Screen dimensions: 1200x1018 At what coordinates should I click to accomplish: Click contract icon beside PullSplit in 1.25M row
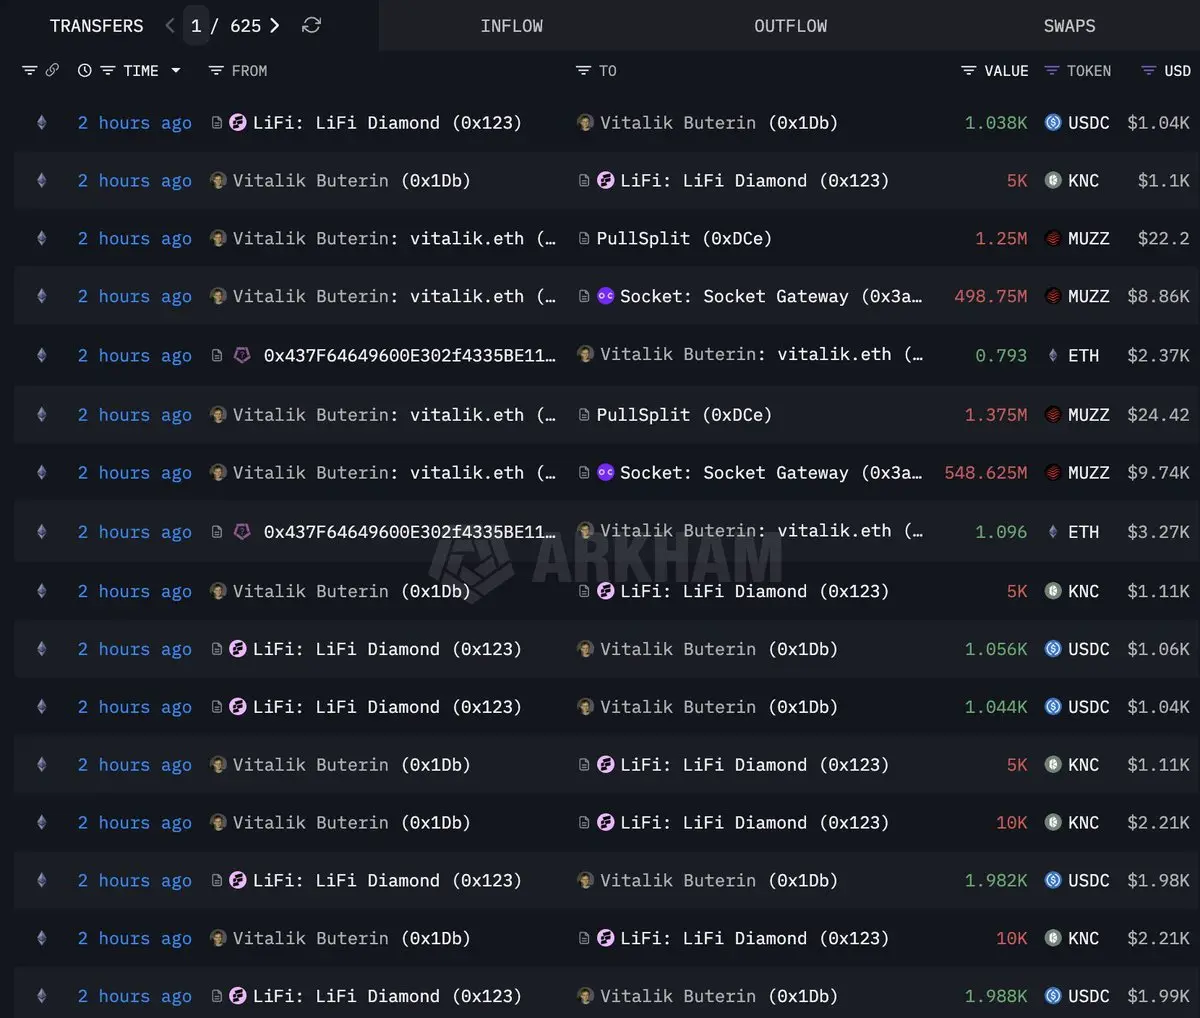coord(584,239)
